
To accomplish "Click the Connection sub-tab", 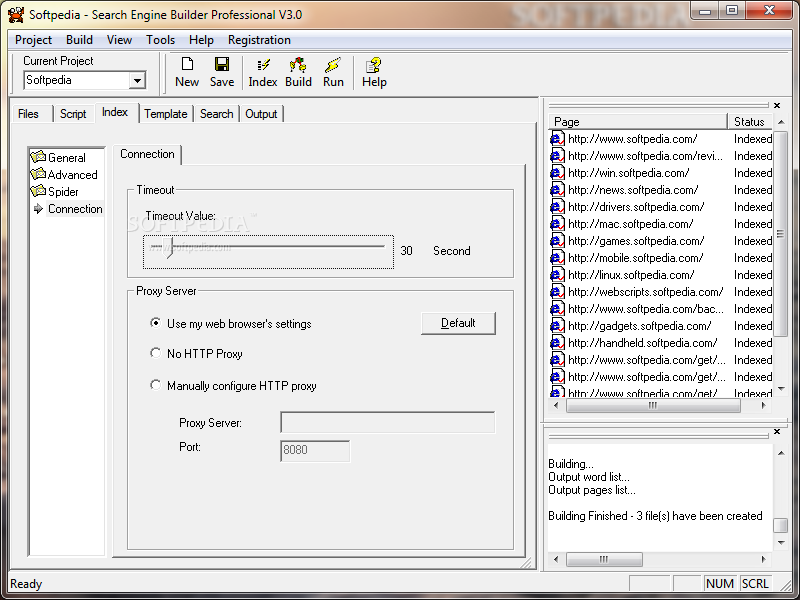I will (x=147, y=154).
